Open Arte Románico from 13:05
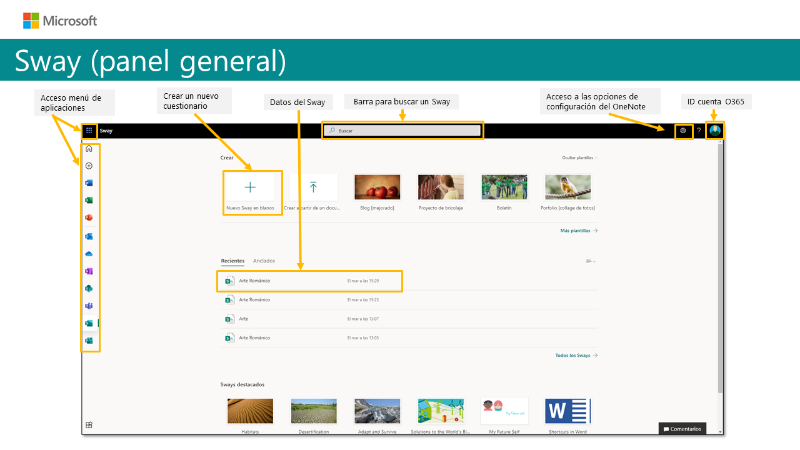 [x=409, y=338]
